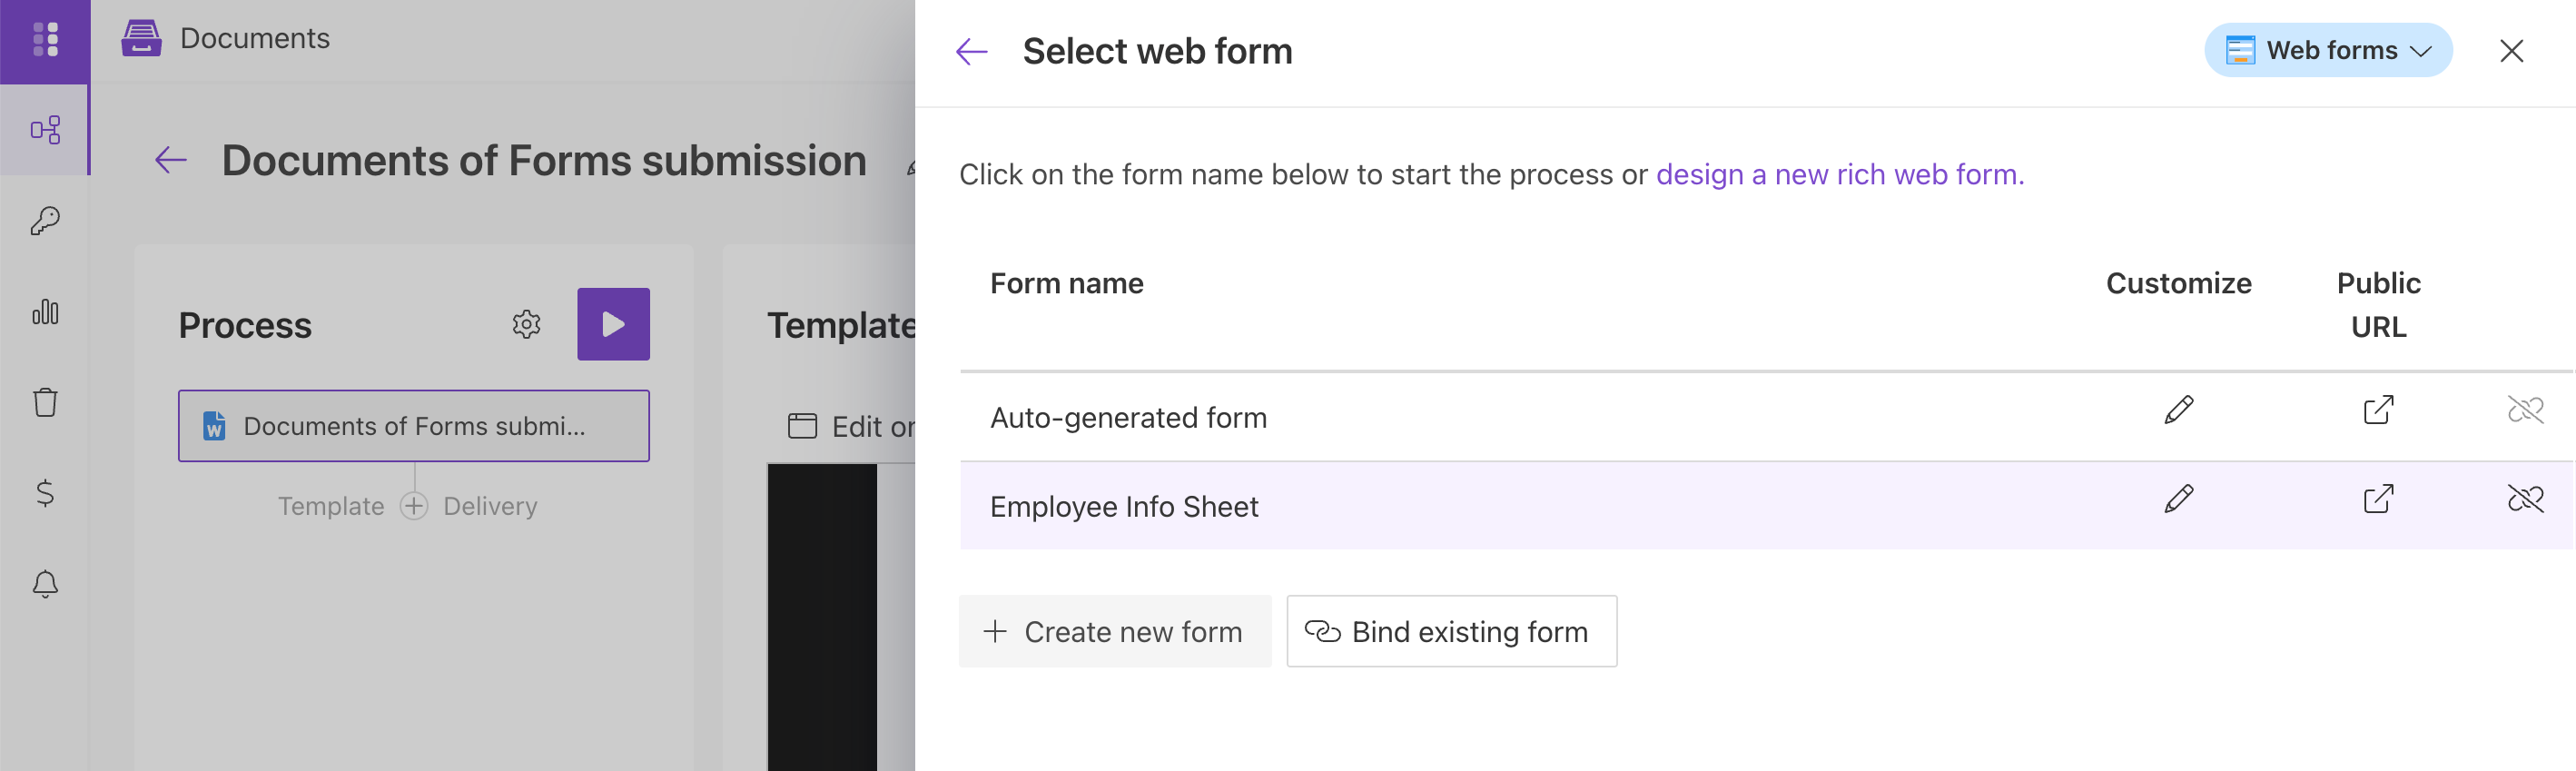Open Process settings gear icon

pos(526,324)
